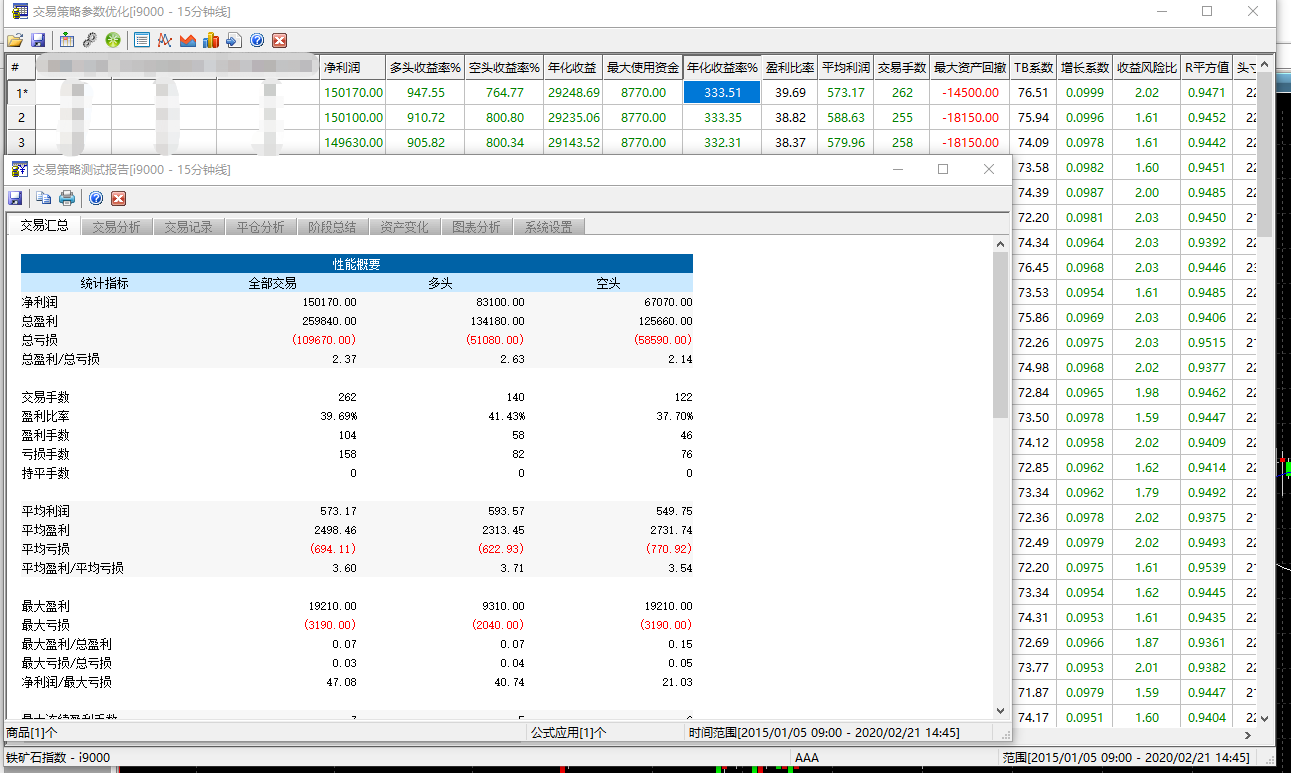
Task: Click the 最大资产回撤 column header
Action: [x=969, y=68]
